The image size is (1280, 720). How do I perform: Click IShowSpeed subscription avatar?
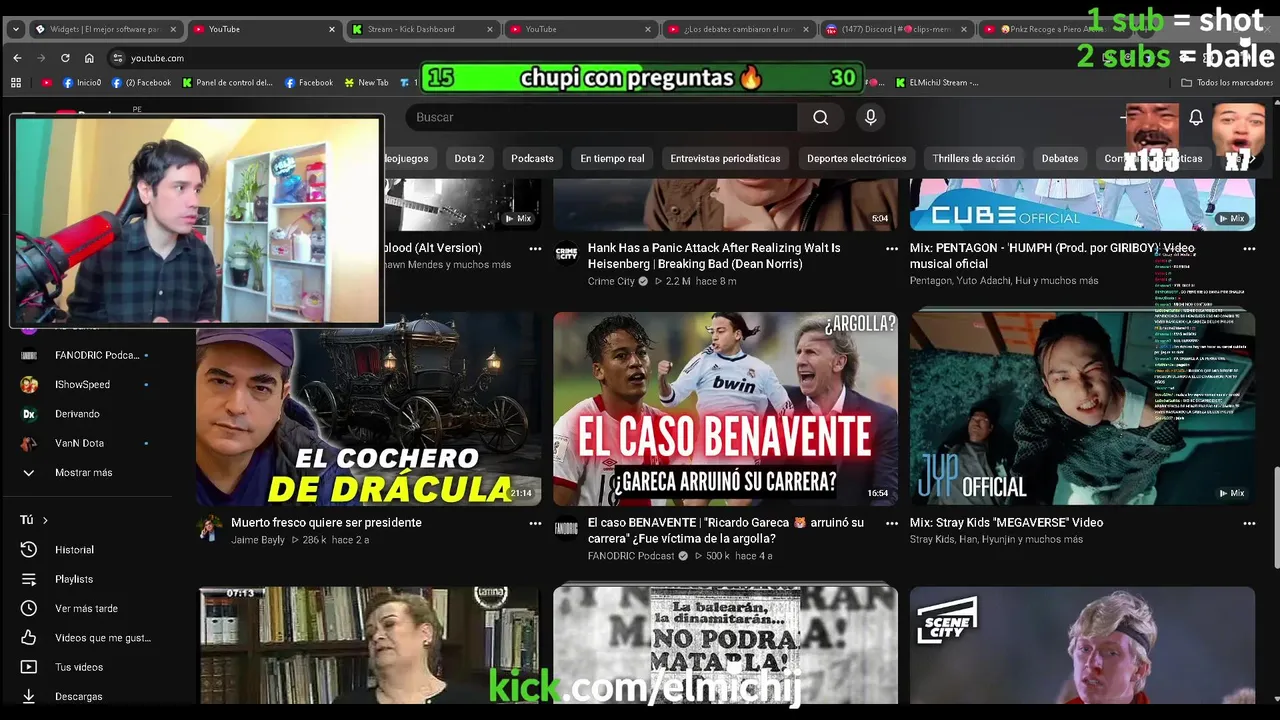(29, 385)
